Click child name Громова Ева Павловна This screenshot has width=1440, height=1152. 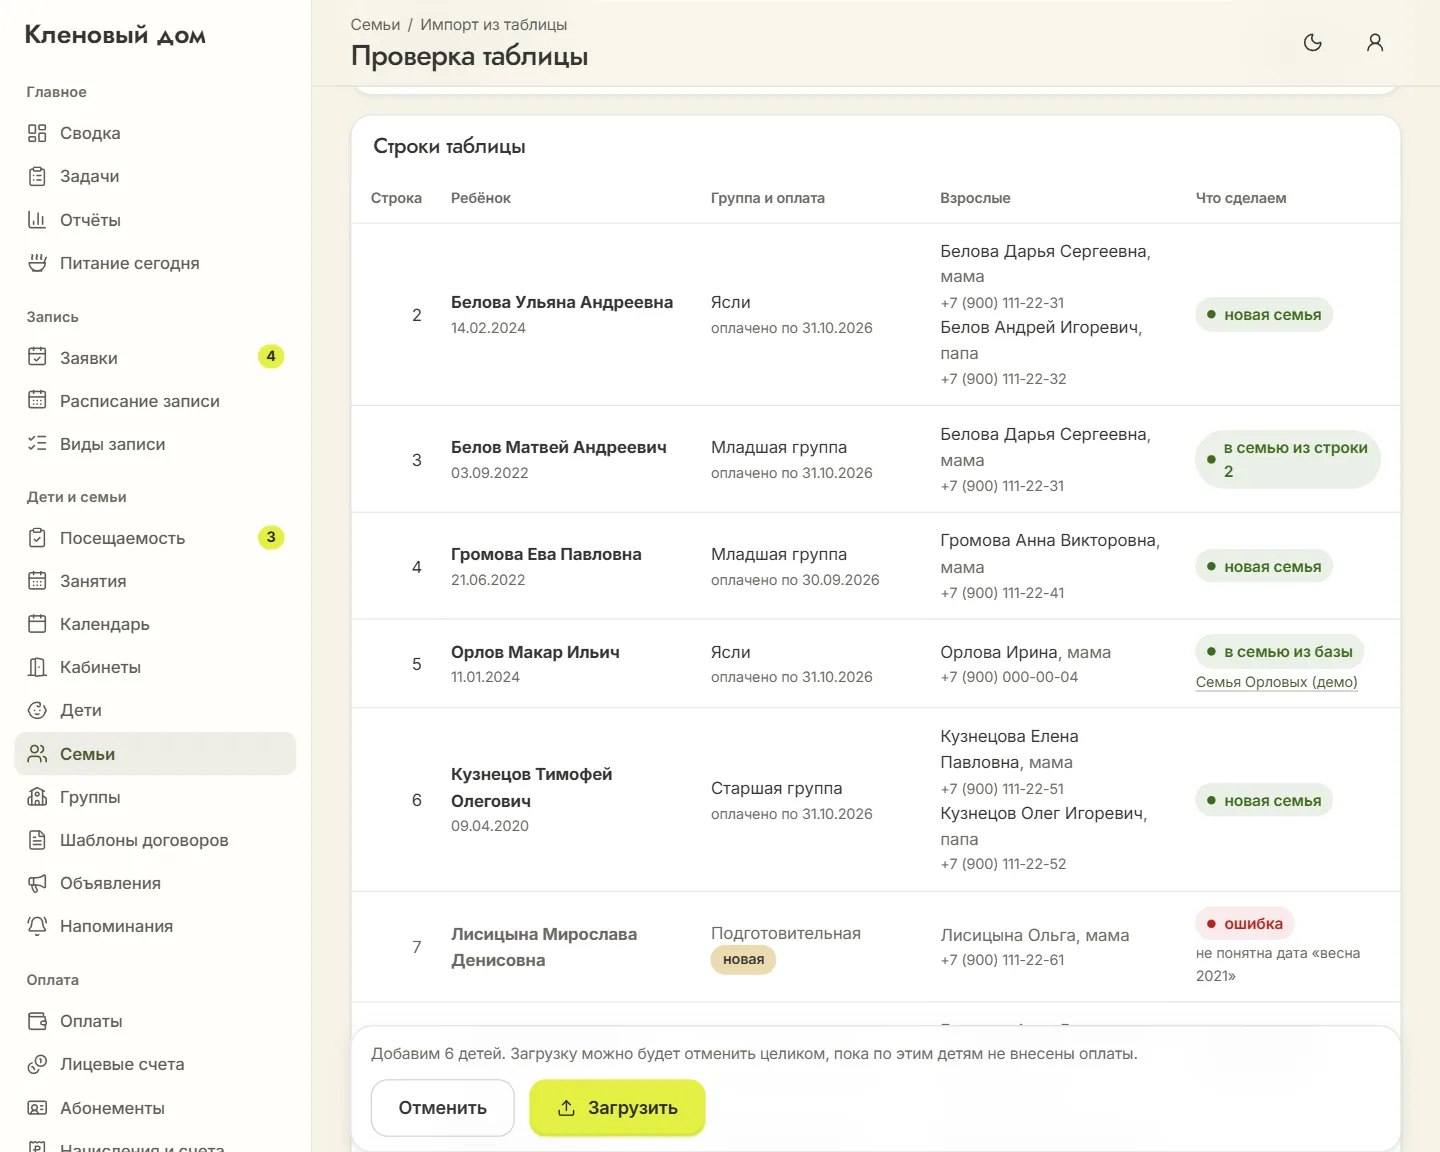point(546,554)
